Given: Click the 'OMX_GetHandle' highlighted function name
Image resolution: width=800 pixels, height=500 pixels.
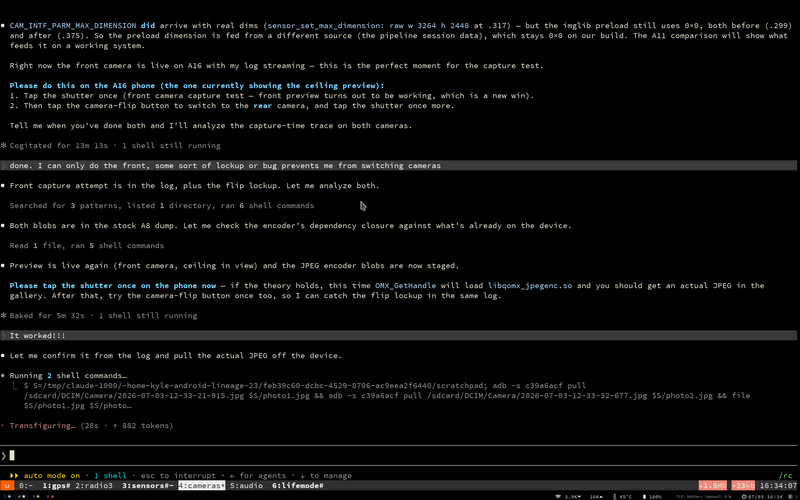Looking at the screenshot, I should click(x=405, y=286).
